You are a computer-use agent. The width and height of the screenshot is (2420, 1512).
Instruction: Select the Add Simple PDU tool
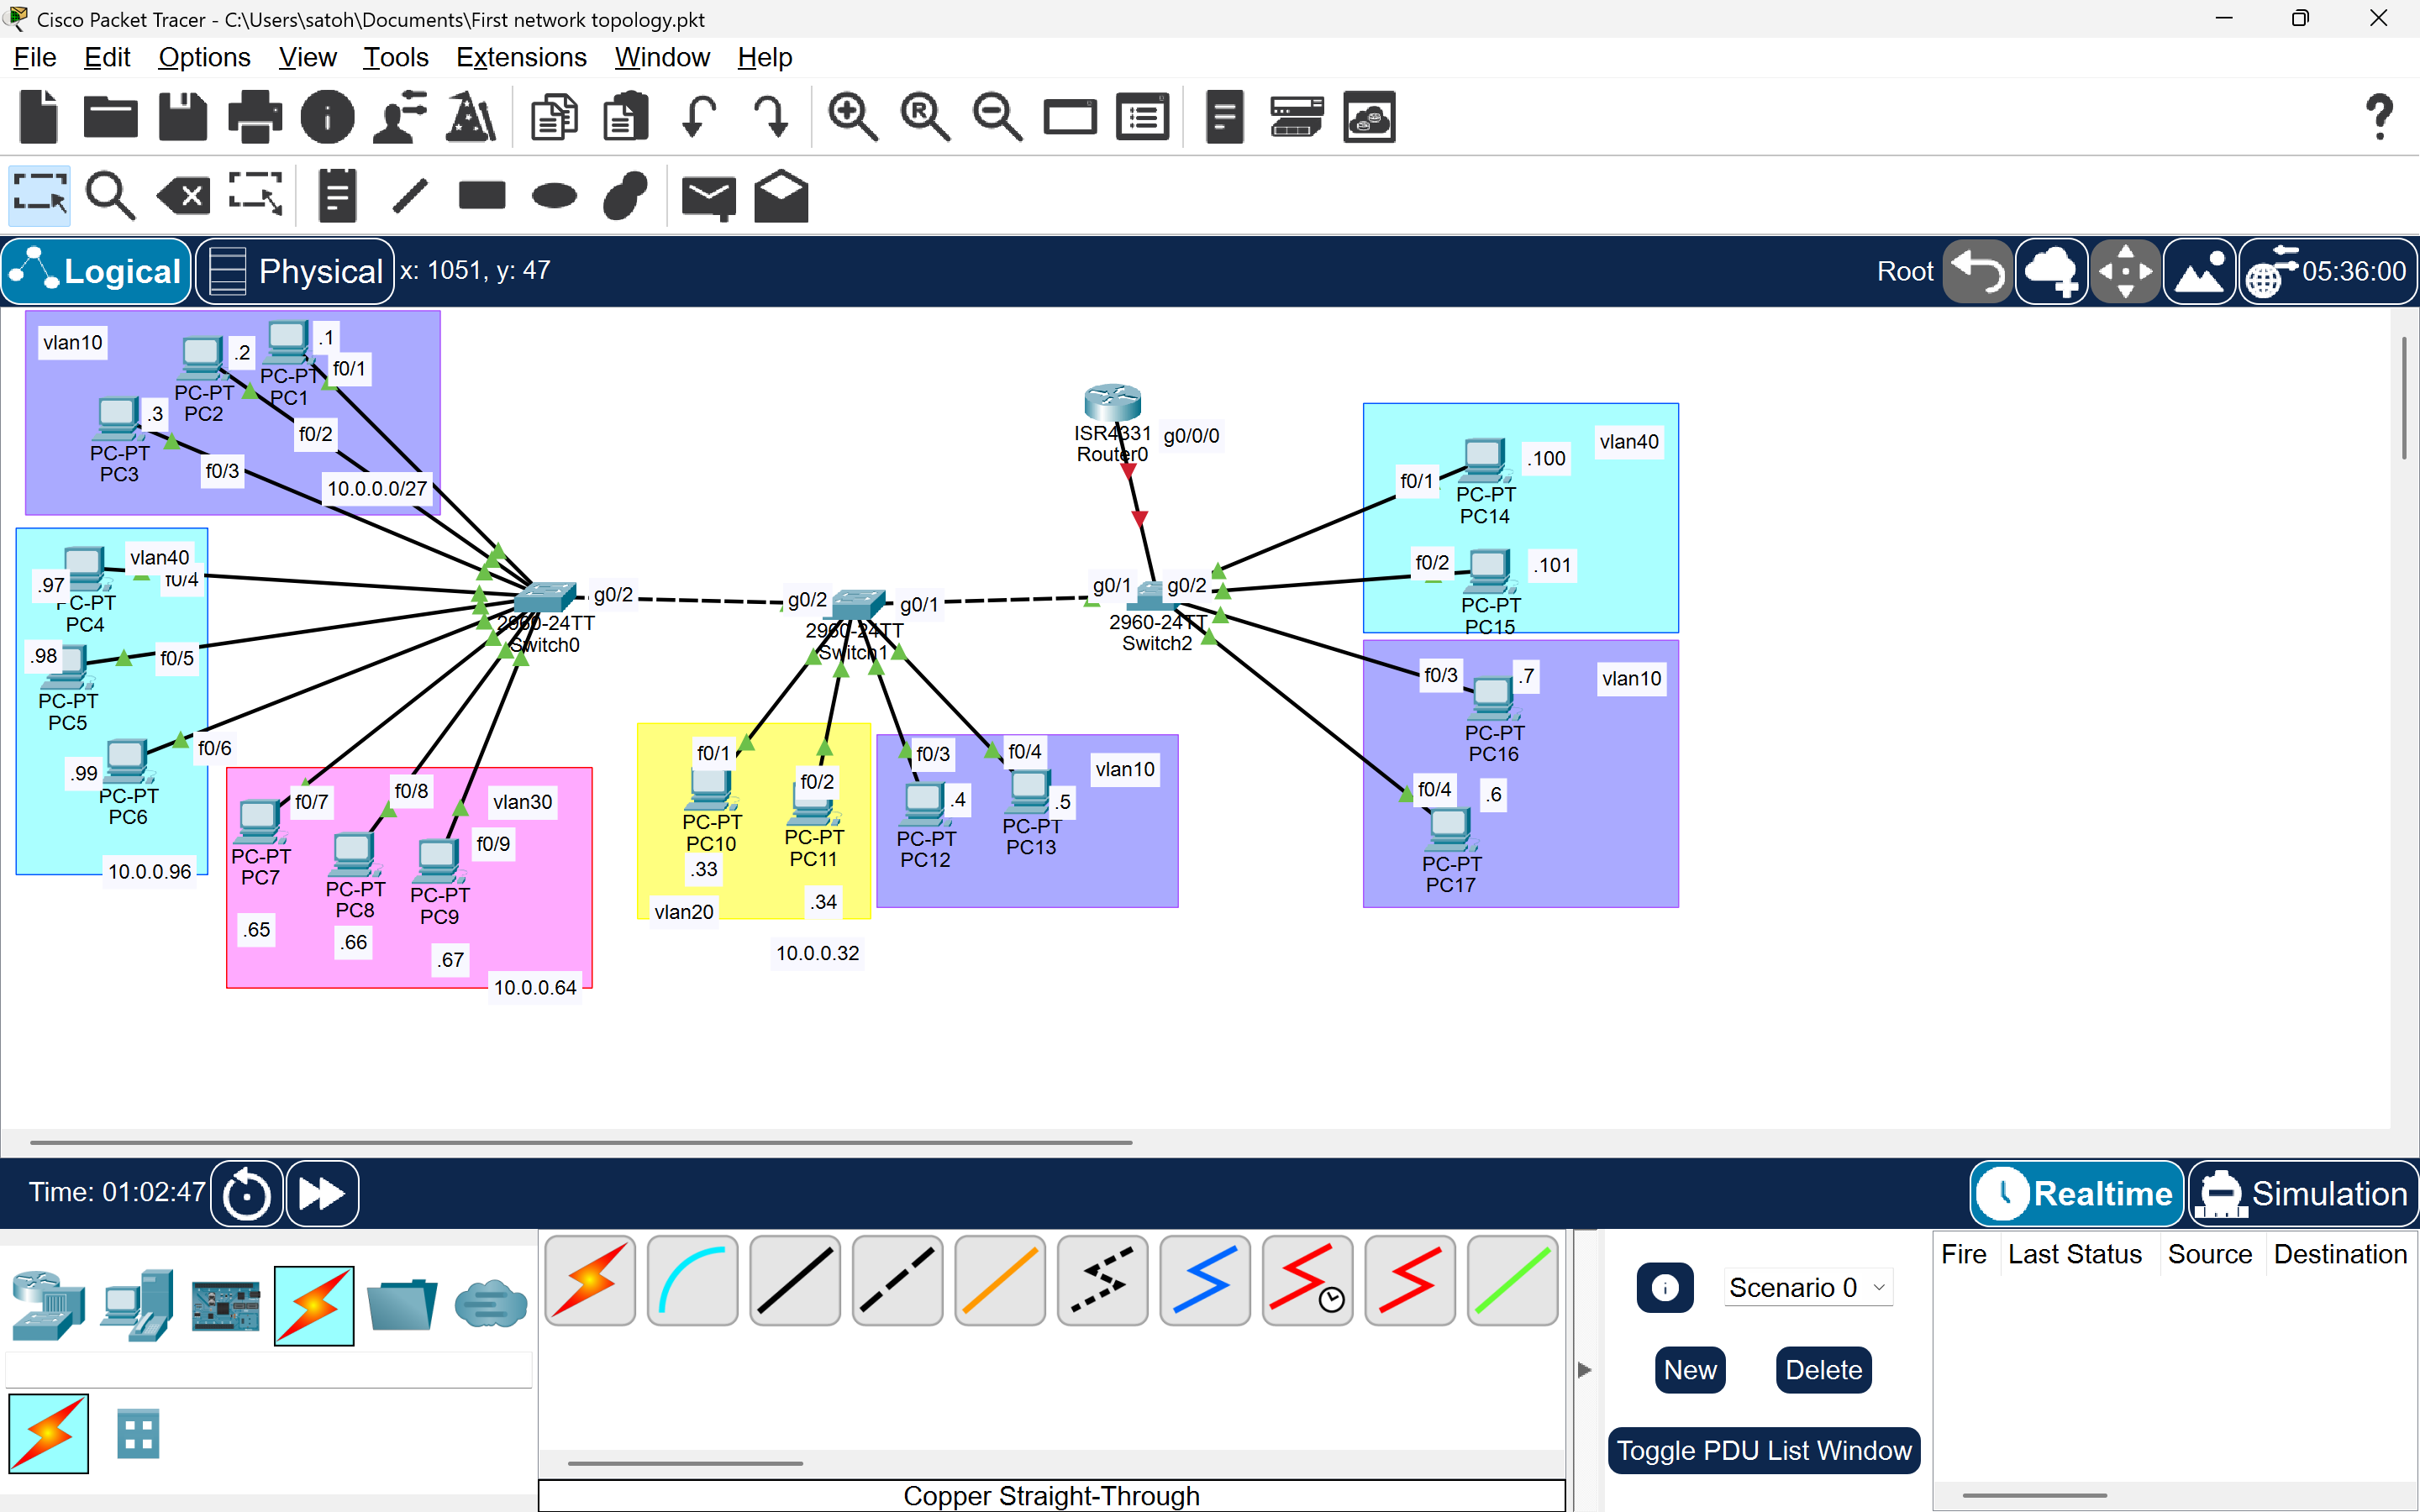[x=708, y=196]
